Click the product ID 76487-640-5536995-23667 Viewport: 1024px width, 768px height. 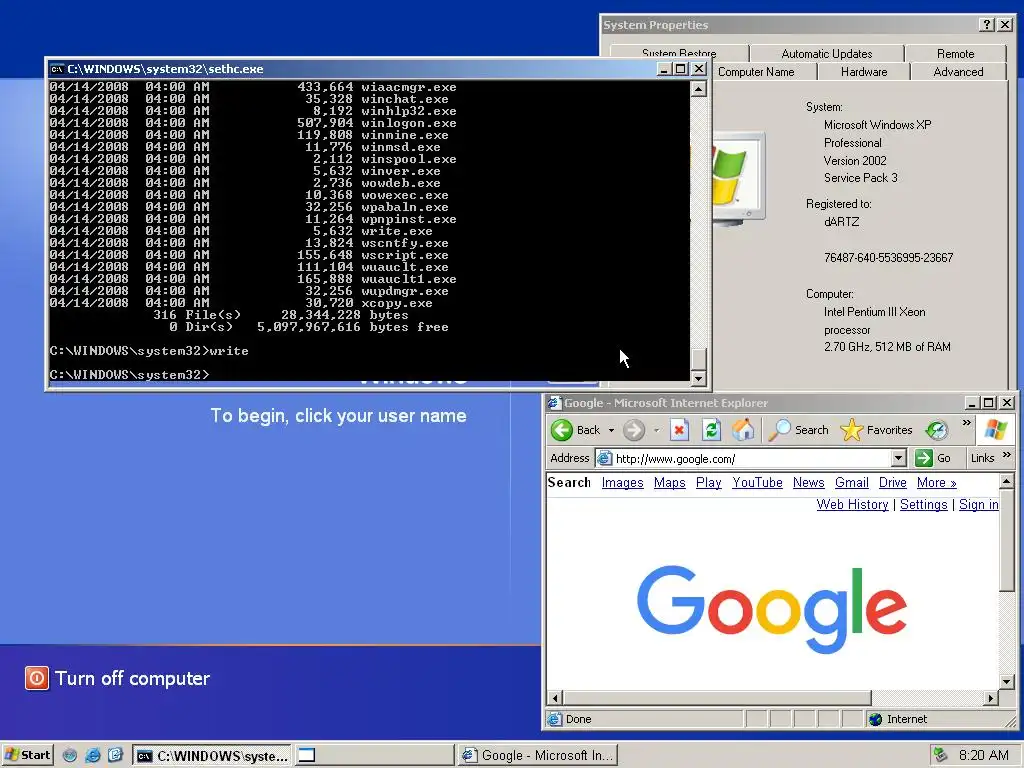coord(888,257)
